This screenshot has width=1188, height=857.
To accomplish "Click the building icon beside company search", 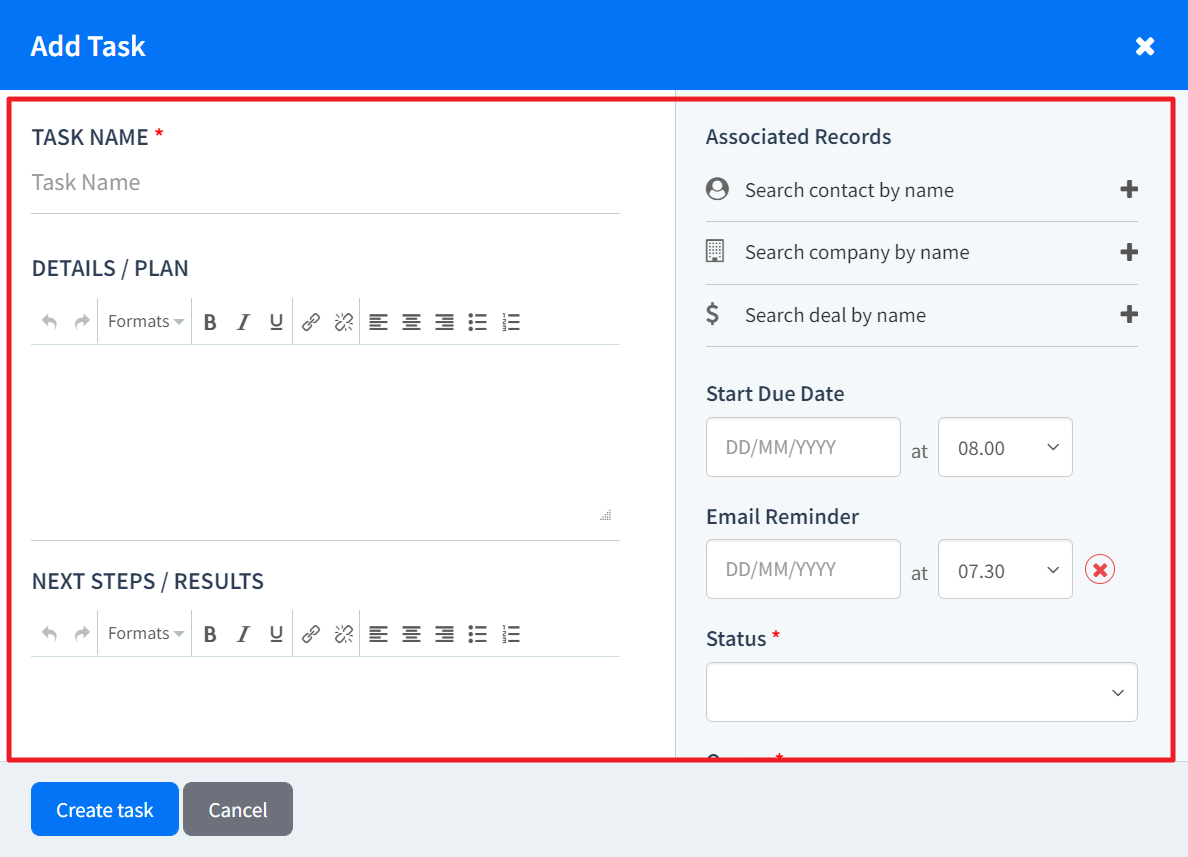I will click(714, 251).
